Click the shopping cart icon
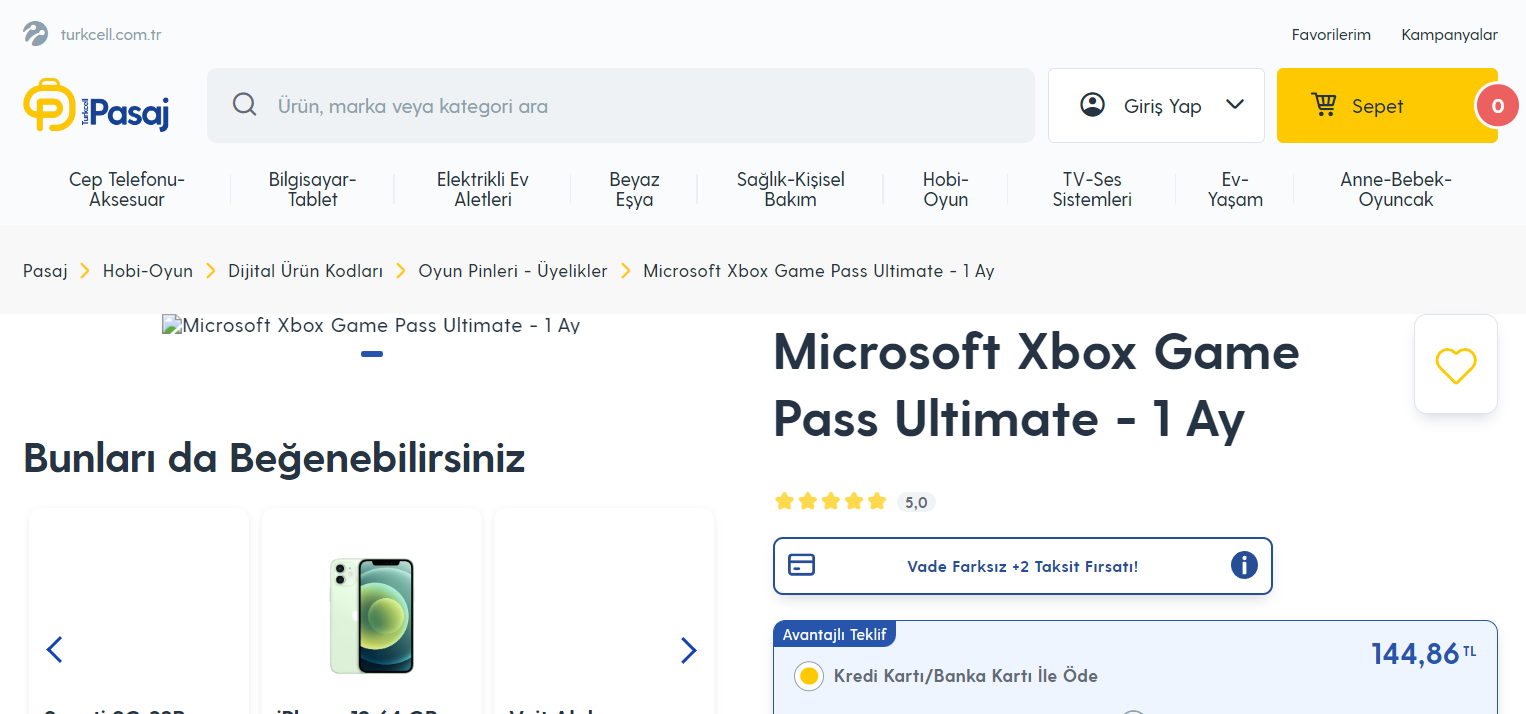Viewport: 1526px width, 714px height. pyautogui.click(x=1325, y=105)
